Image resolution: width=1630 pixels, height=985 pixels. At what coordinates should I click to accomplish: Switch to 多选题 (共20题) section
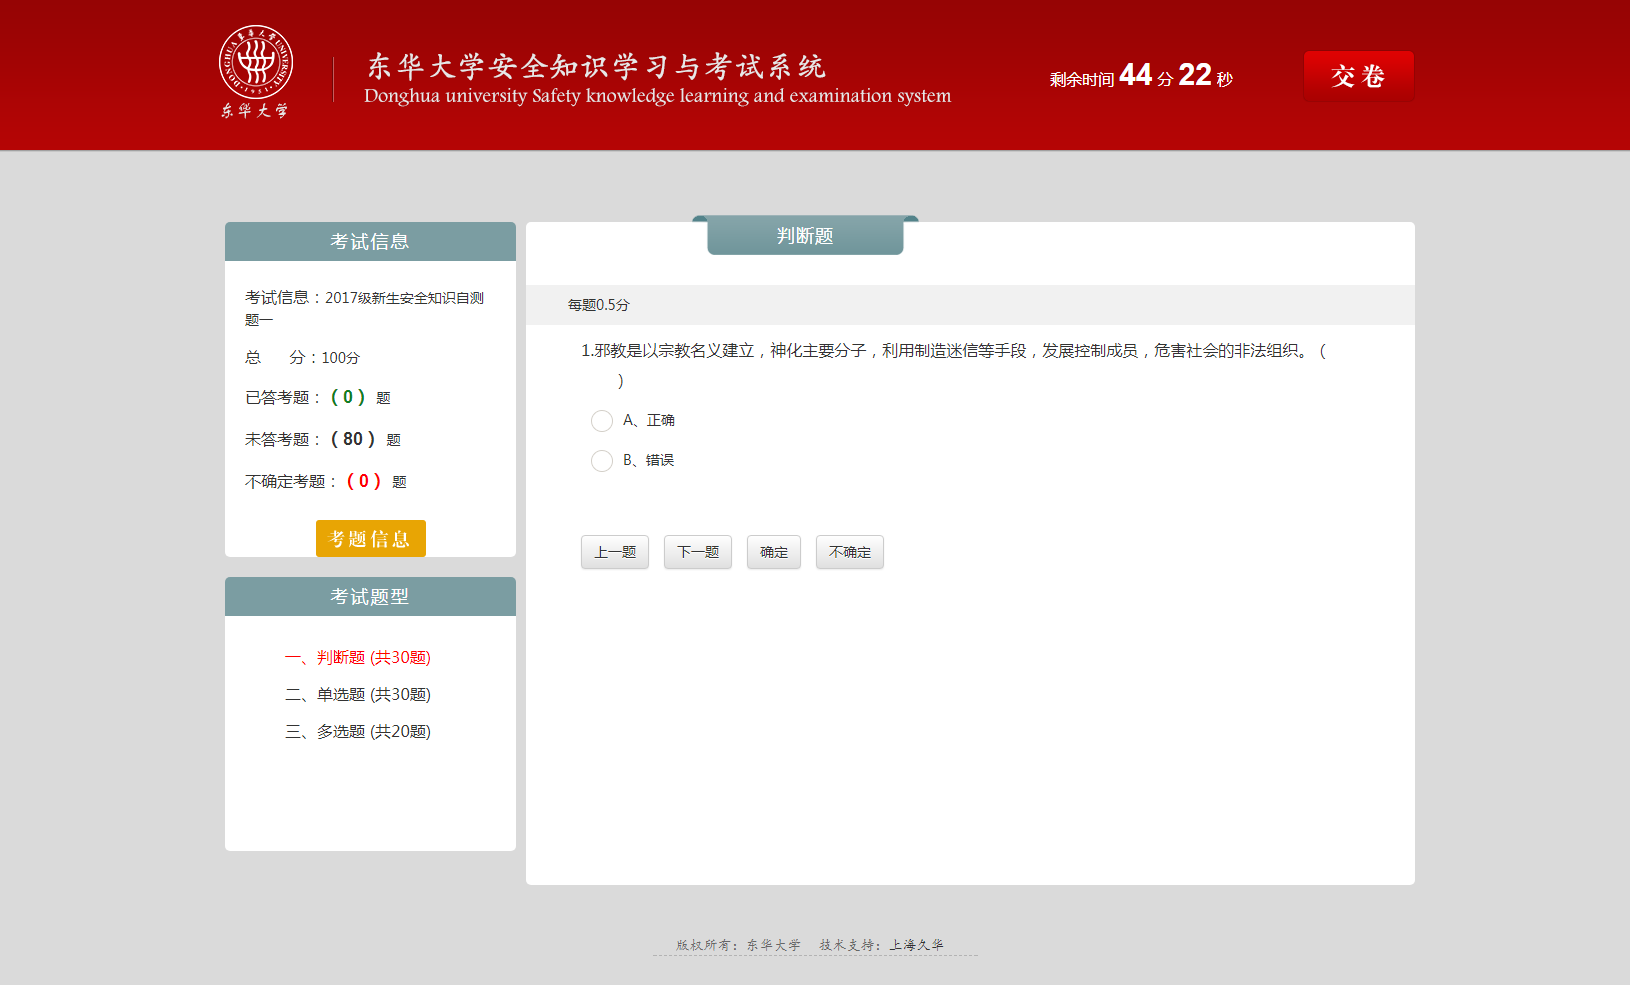(358, 731)
